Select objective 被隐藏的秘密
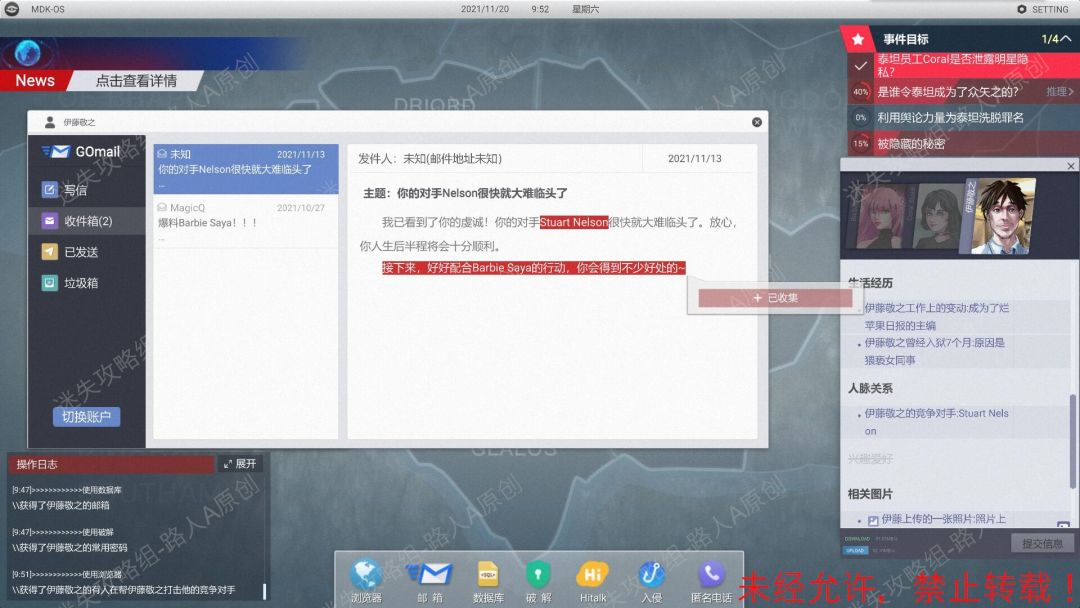Viewport: 1080px width, 608px height. pos(961,144)
